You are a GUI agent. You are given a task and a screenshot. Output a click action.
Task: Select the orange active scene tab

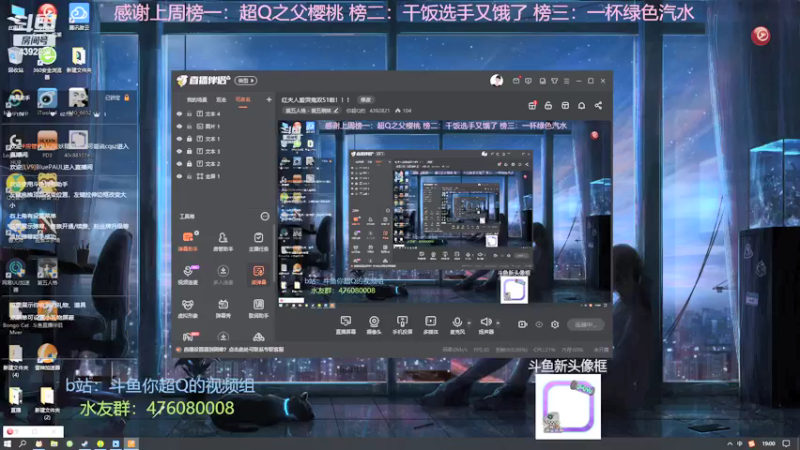click(243, 100)
